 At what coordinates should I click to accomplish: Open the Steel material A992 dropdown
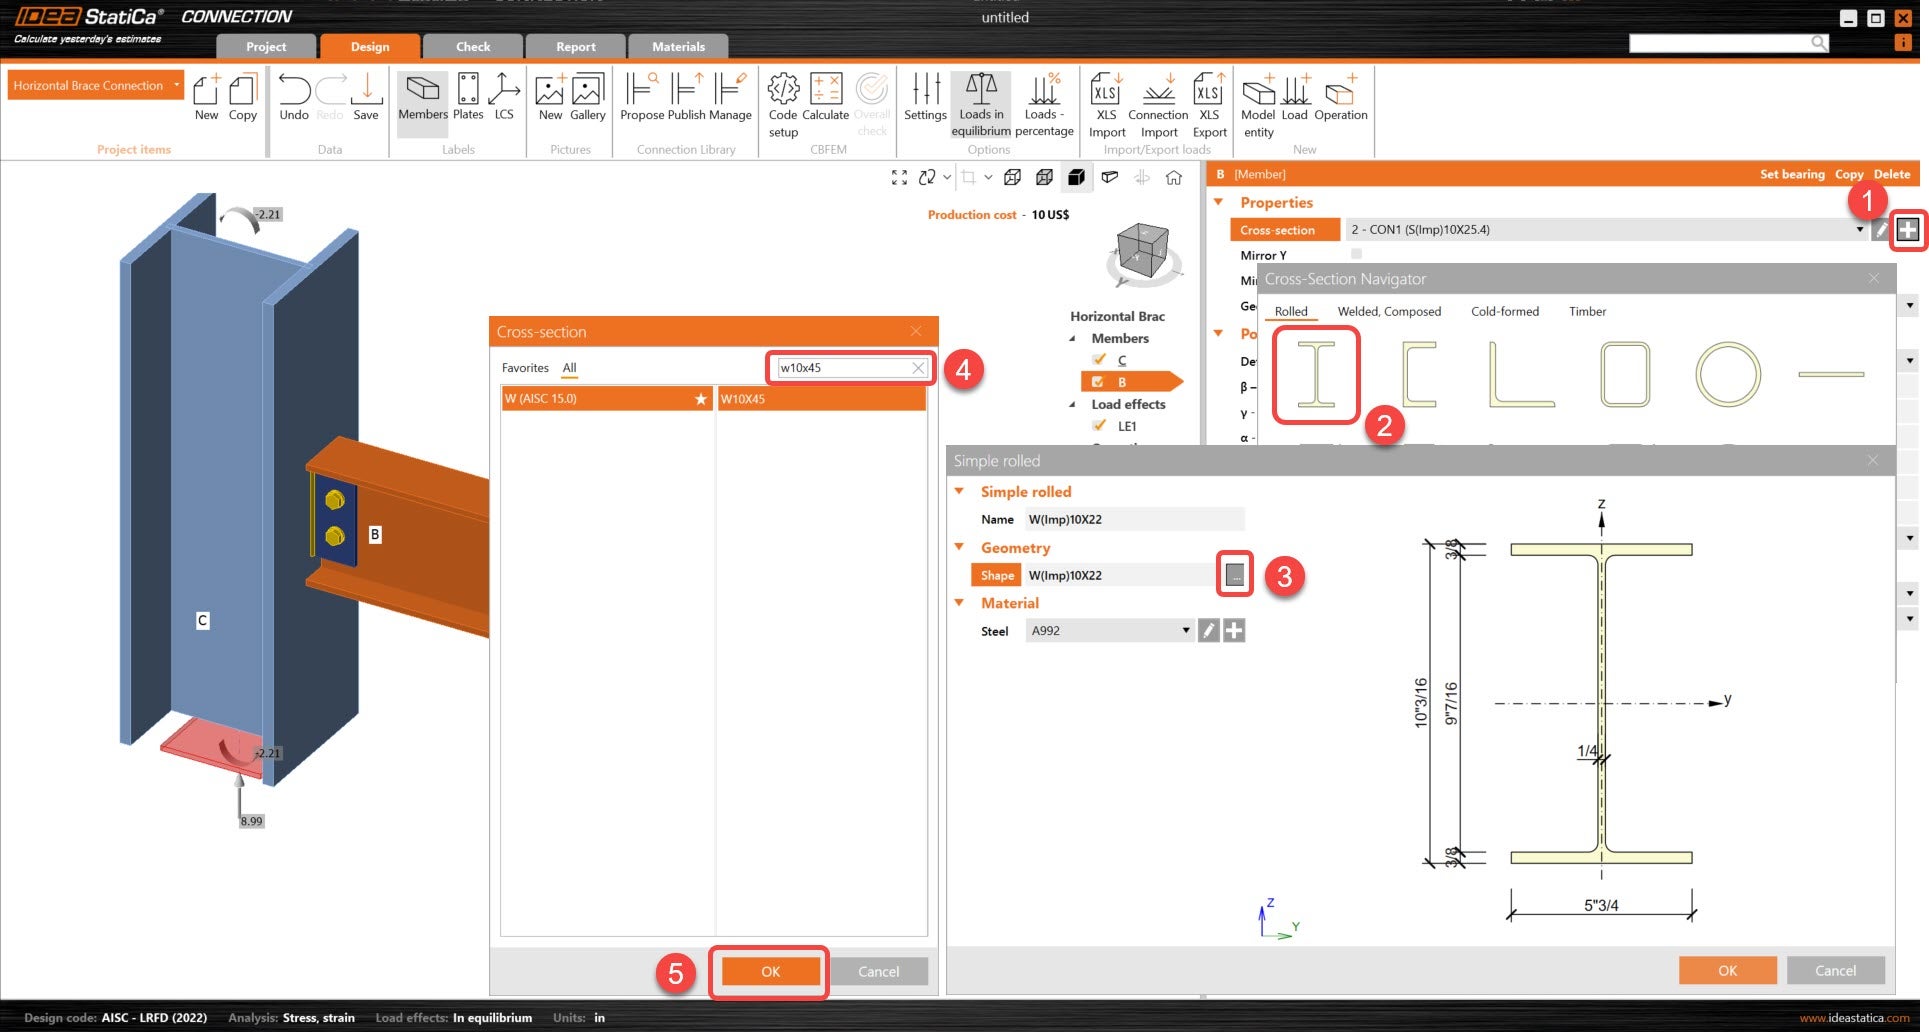point(1185,630)
